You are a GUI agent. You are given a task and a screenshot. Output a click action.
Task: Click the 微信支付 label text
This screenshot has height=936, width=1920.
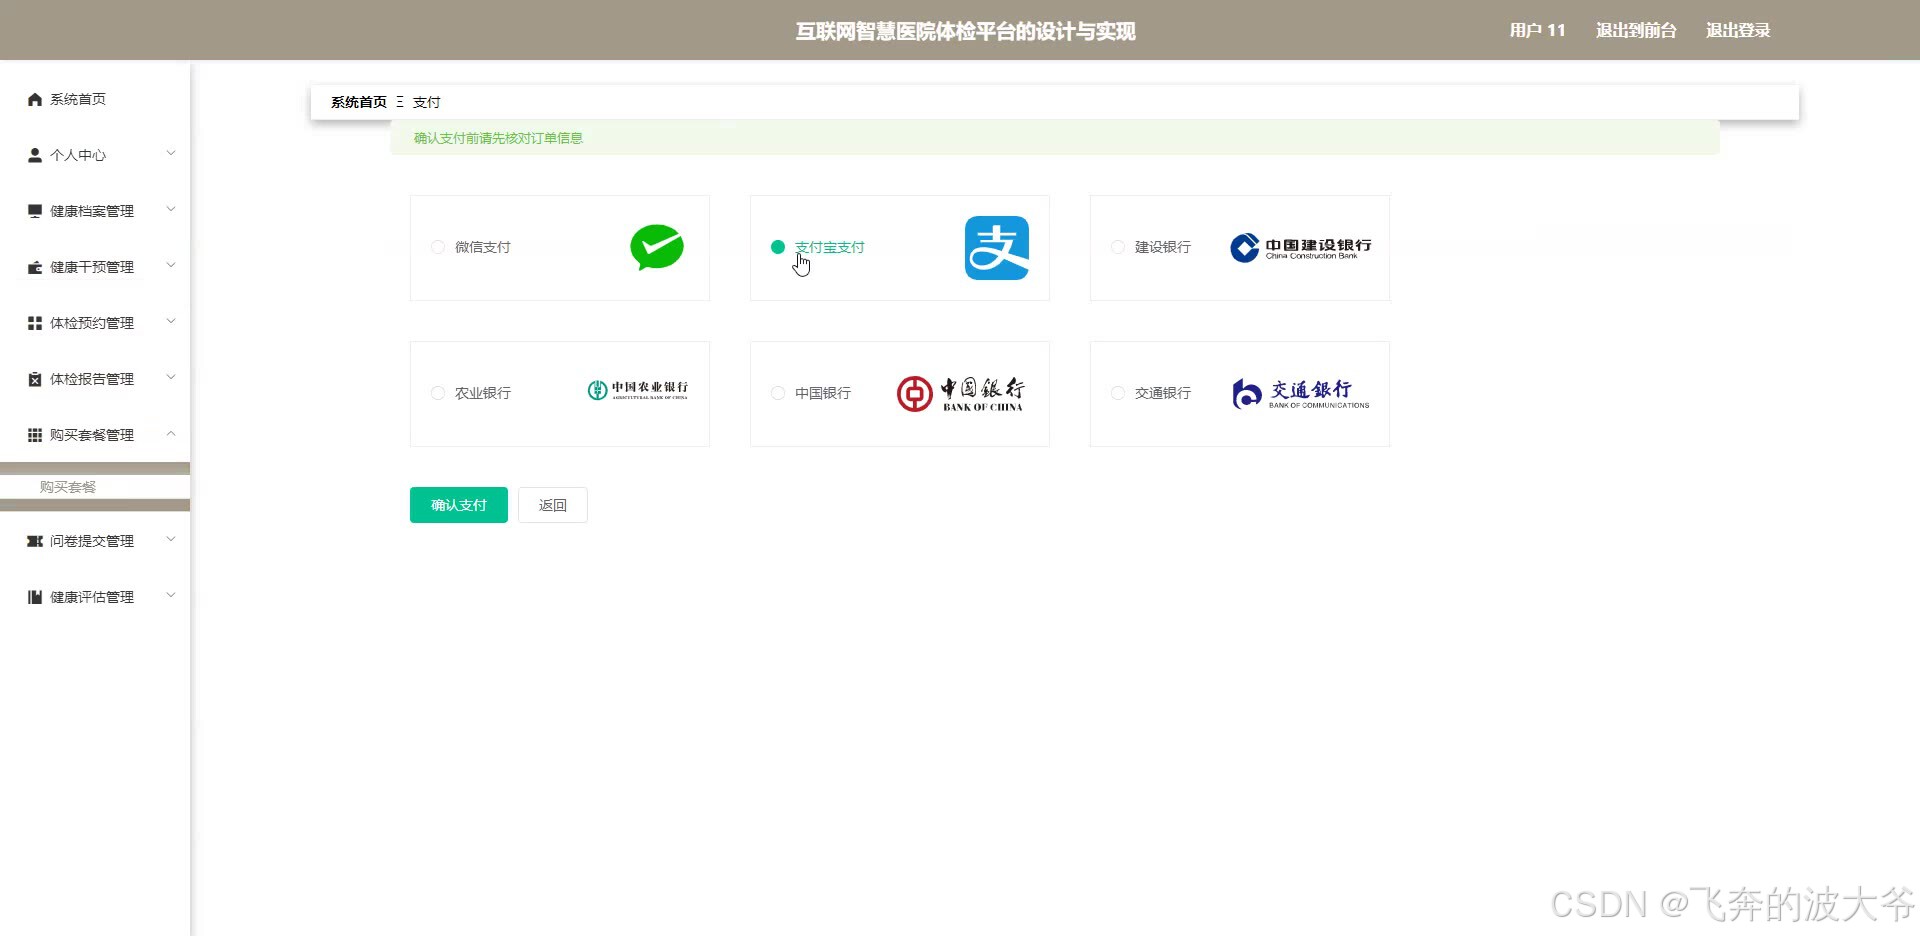coord(483,247)
